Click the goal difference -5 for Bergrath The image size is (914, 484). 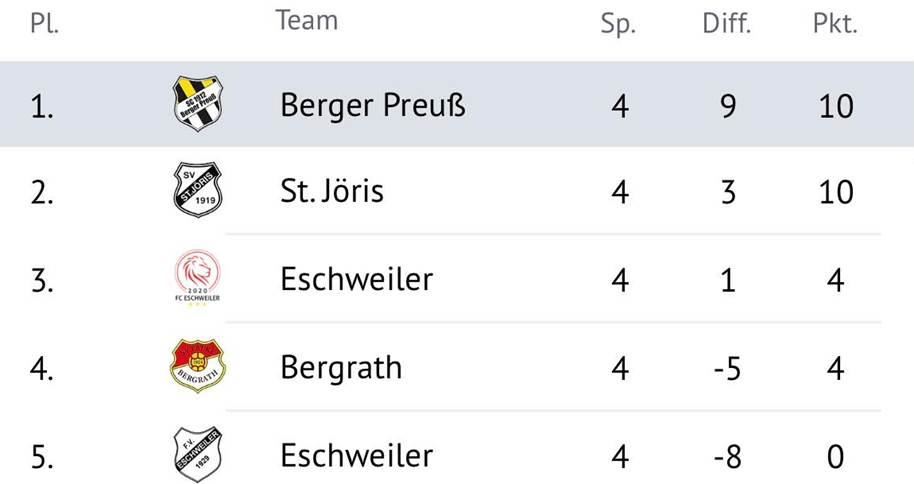[727, 369]
